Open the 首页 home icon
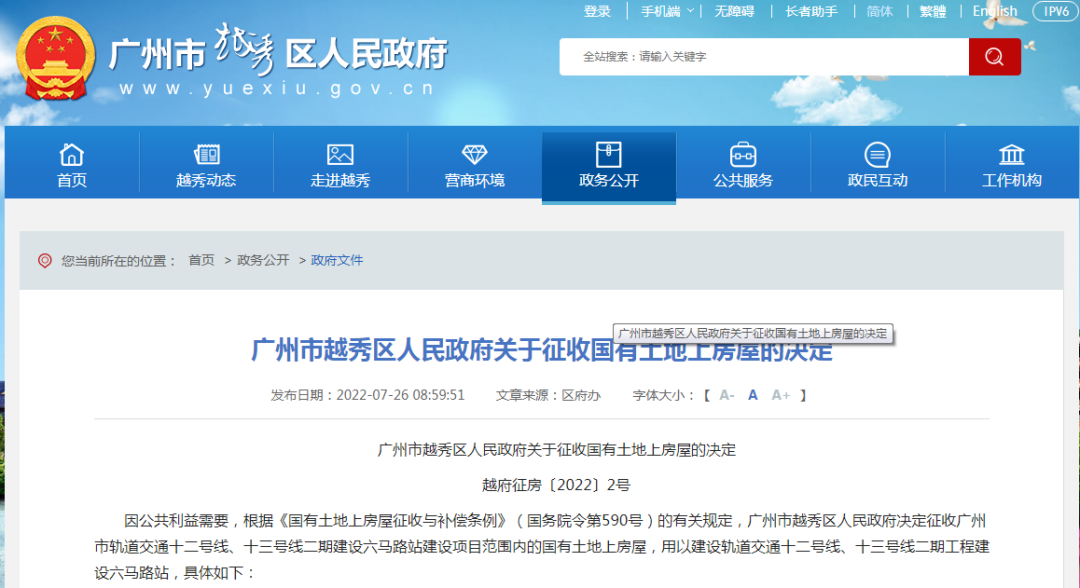 [x=71, y=155]
